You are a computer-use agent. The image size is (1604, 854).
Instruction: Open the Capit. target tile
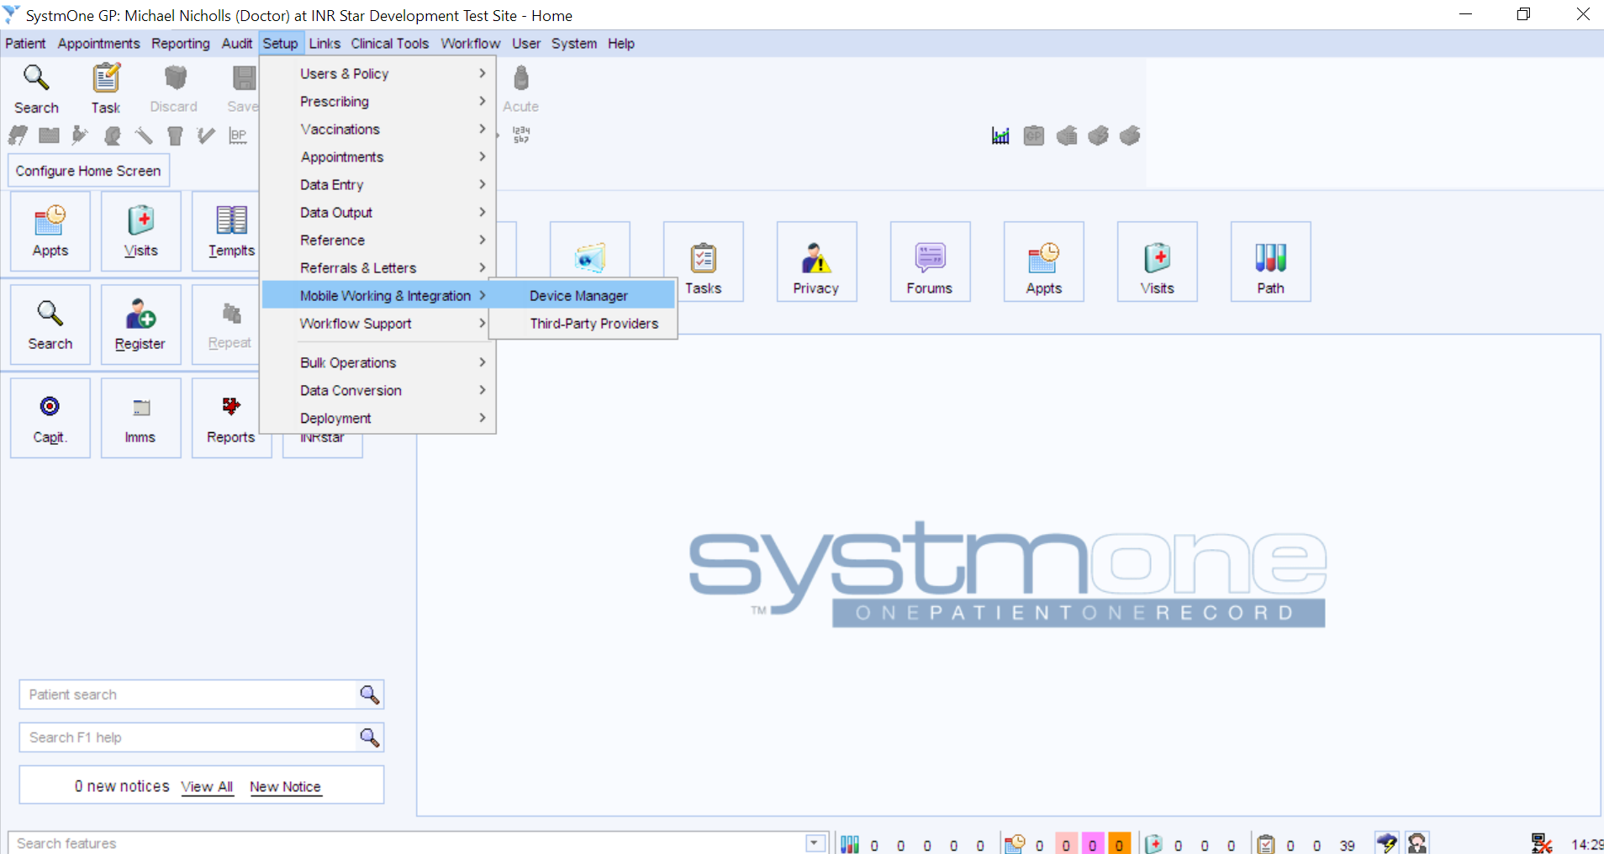[50, 418]
